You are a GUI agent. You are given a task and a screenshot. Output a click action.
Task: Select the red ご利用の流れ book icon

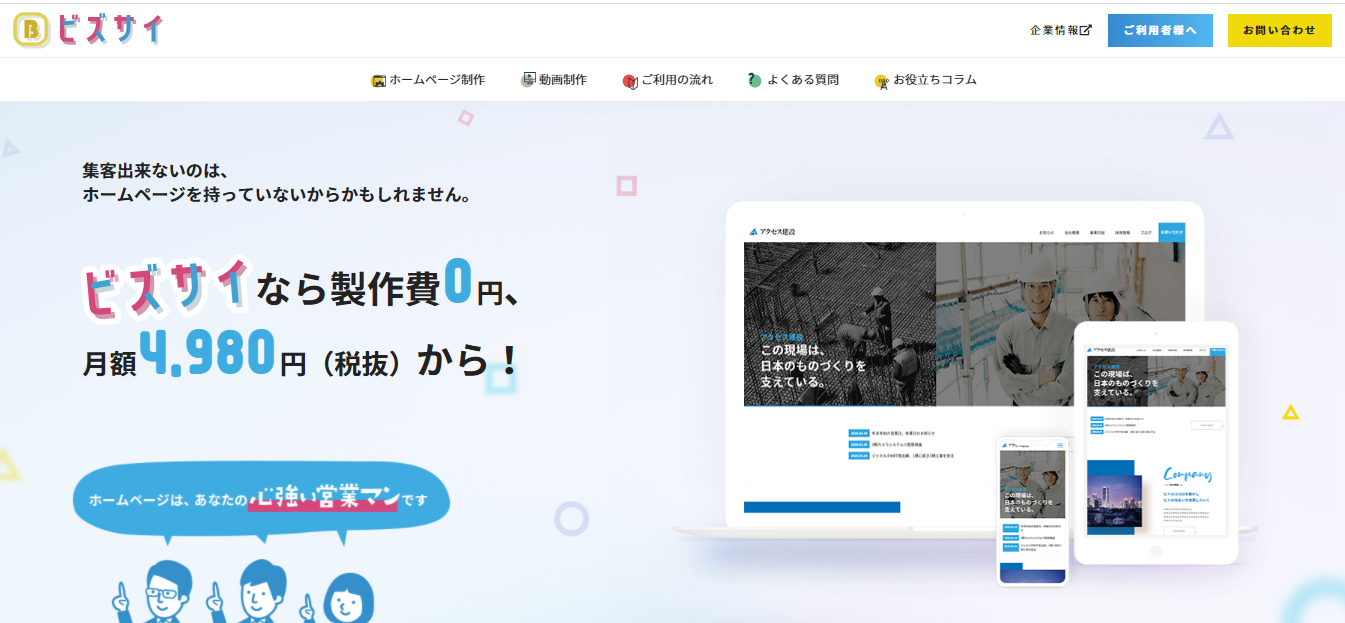click(x=628, y=79)
